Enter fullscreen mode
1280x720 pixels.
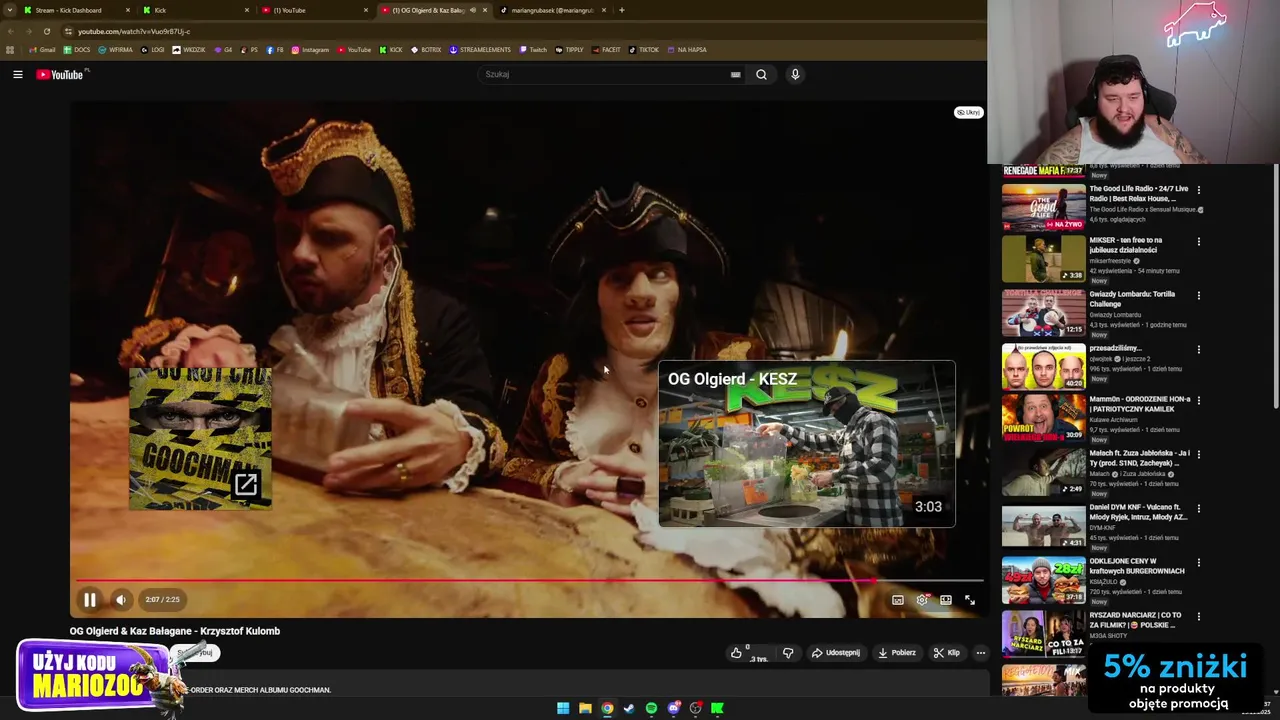(x=970, y=600)
